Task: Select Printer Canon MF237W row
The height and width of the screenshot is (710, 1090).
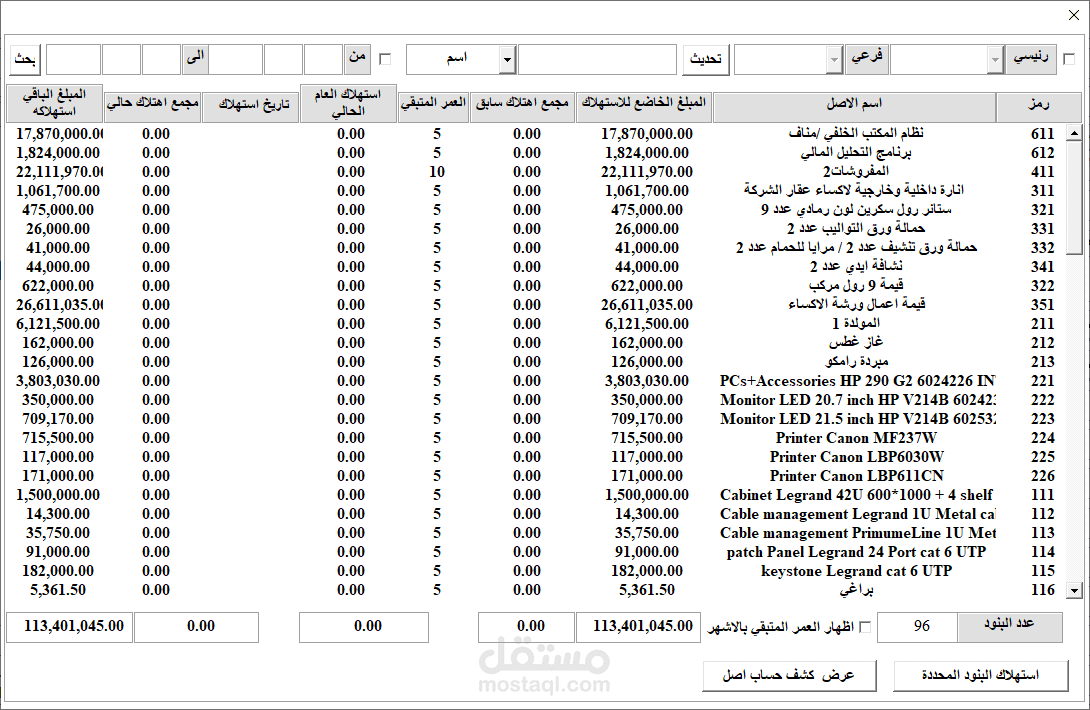Action: click(x=536, y=438)
